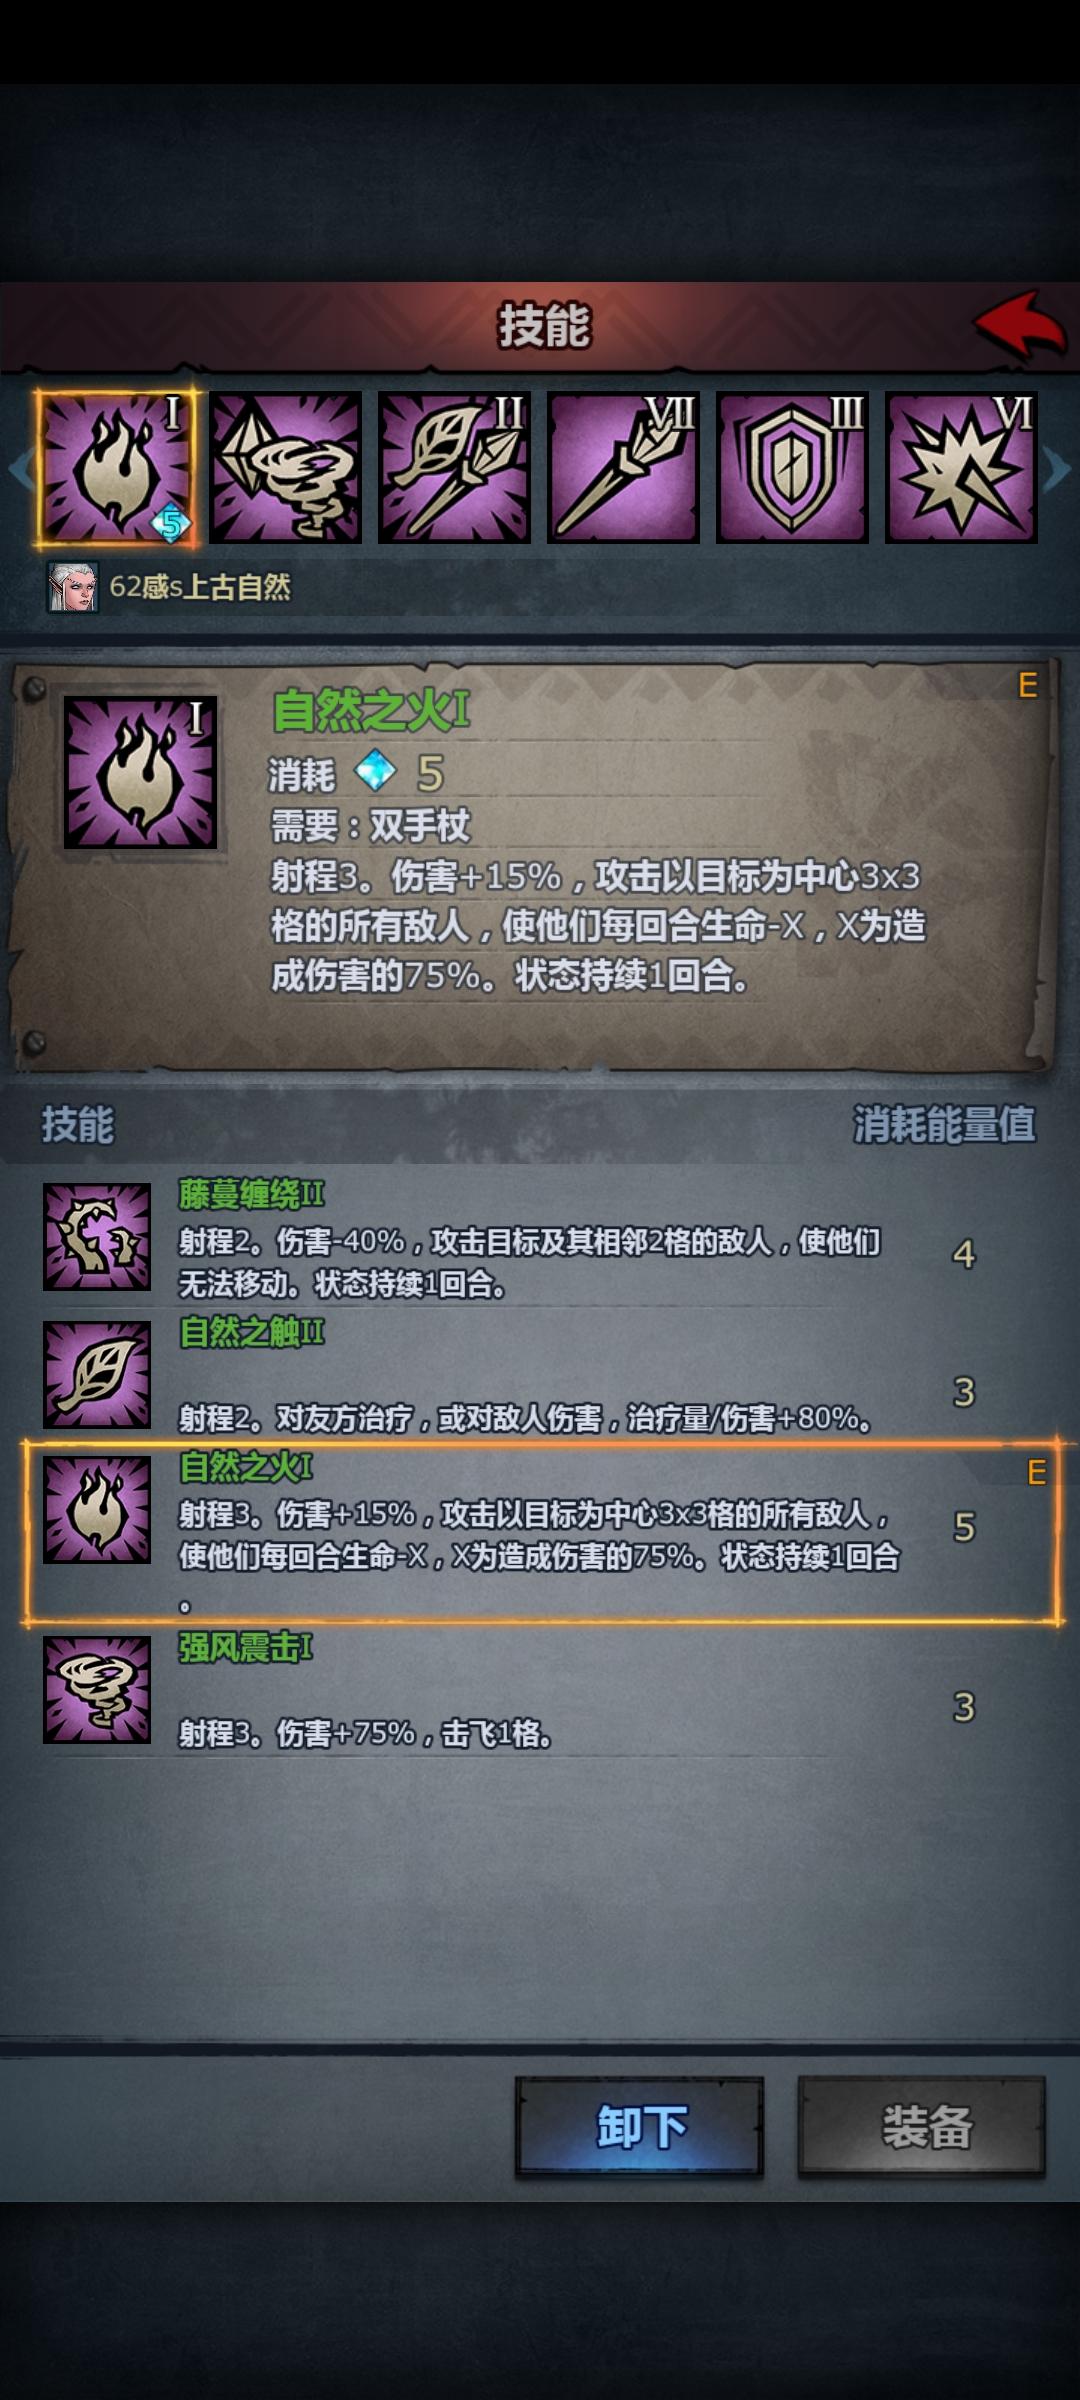Viewport: 1080px width, 2400px height.
Task: Tap the large 自然之火I detail icon
Action: [x=140, y=772]
